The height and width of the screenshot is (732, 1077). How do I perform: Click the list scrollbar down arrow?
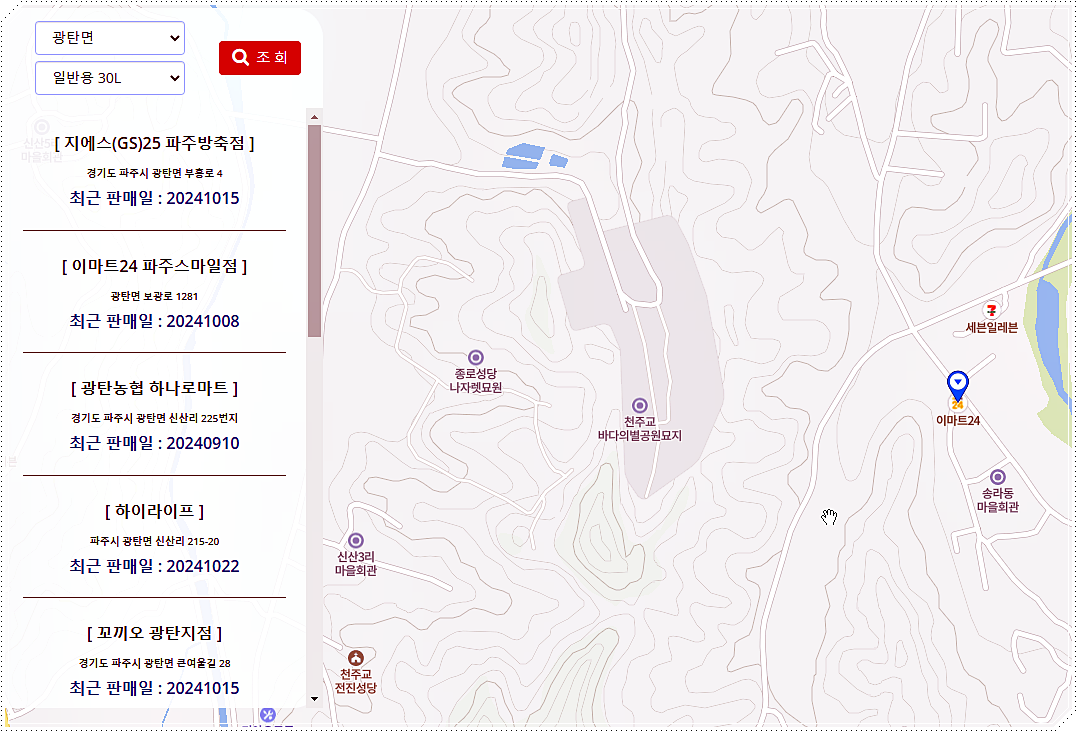[x=315, y=699]
